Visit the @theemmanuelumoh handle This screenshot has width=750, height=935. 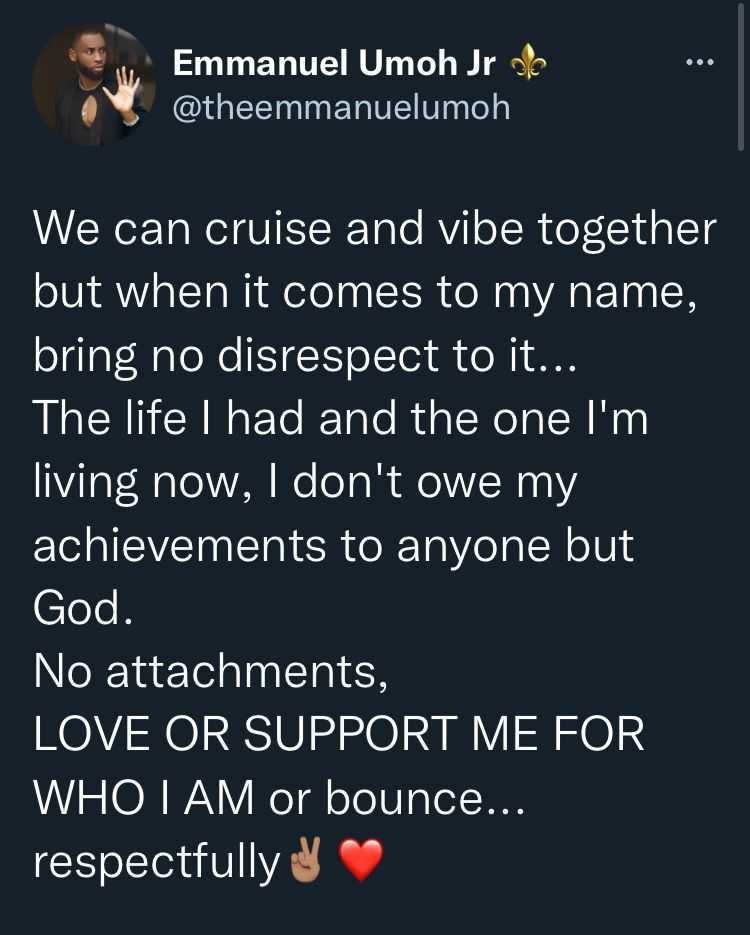[x=342, y=108]
